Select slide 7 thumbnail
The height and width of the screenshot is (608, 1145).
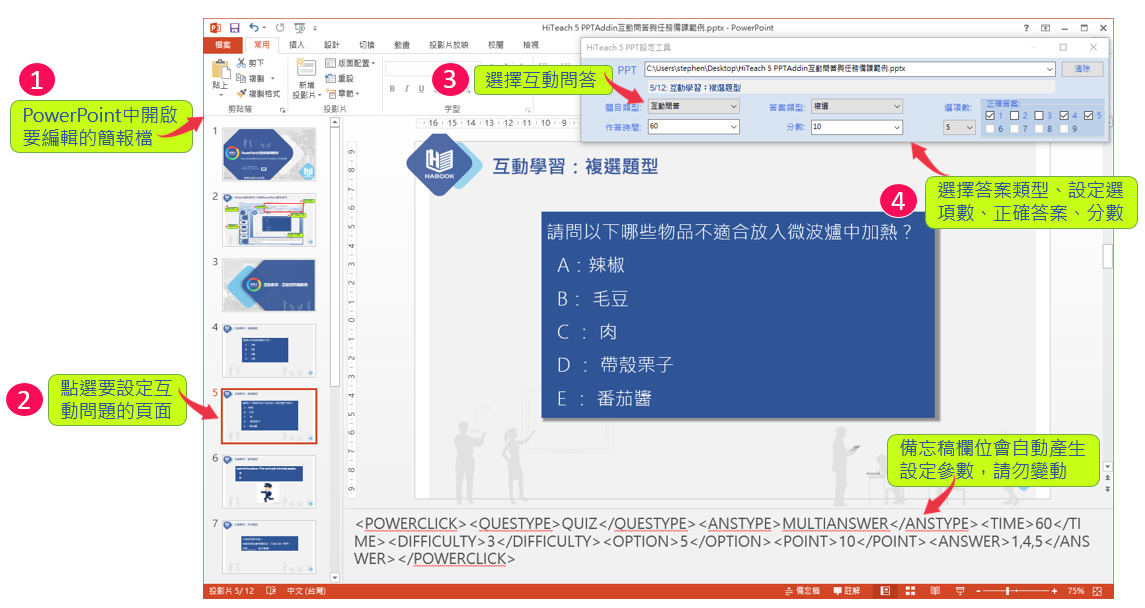click(269, 547)
